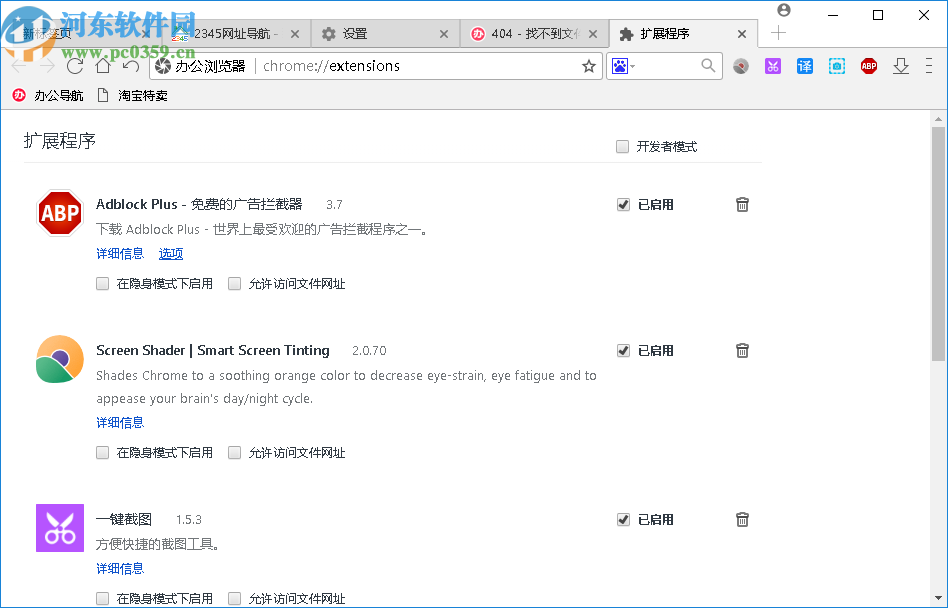This screenshot has width=948, height=608.
Task: Open the browser's main menu icon
Action: pyautogui.click(x=930, y=65)
